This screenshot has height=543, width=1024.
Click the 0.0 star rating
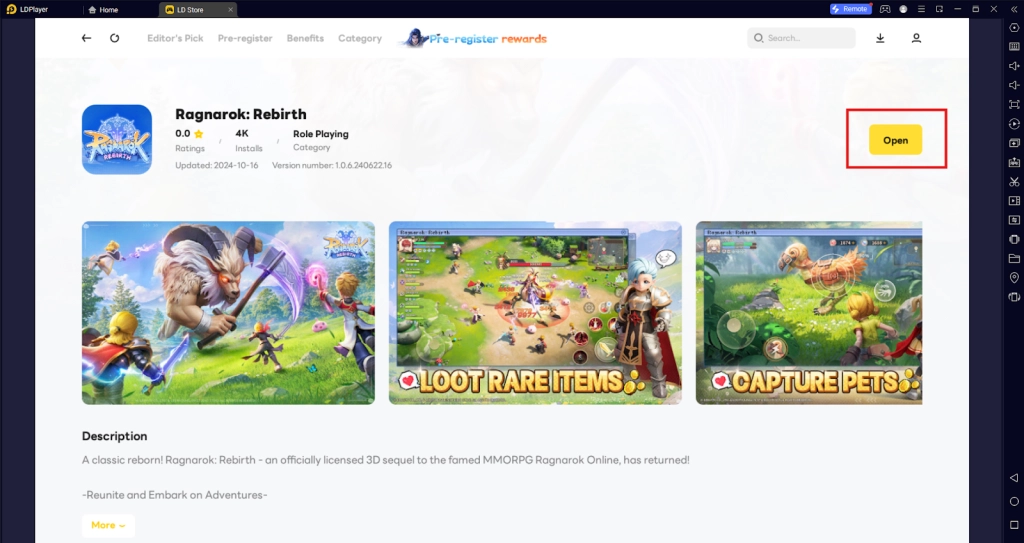(189, 133)
